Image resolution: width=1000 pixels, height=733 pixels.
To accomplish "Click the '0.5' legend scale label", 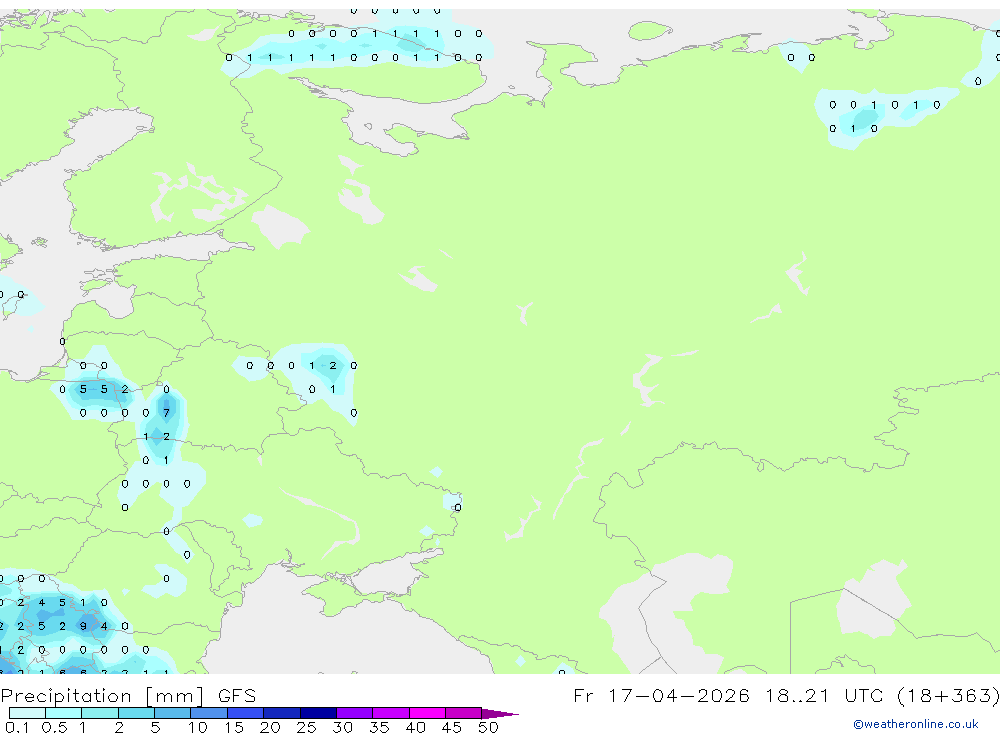I will [54, 727].
